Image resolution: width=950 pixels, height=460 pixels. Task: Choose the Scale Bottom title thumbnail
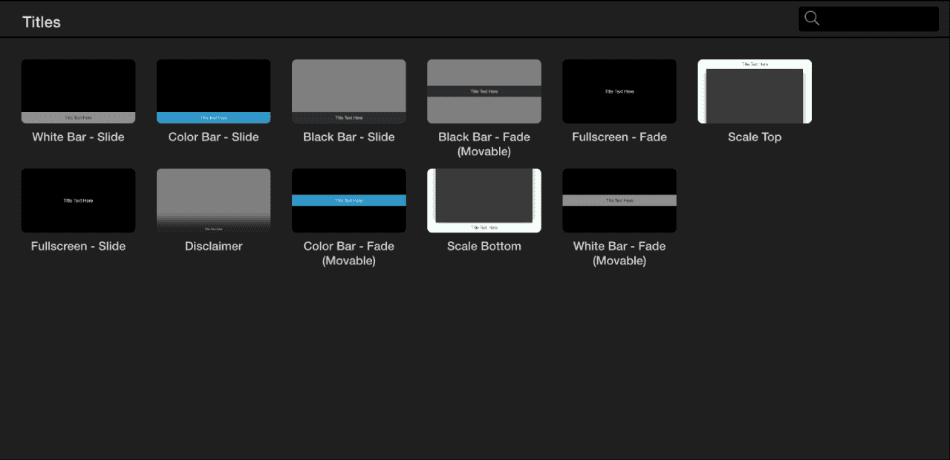(x=484, y=201)
